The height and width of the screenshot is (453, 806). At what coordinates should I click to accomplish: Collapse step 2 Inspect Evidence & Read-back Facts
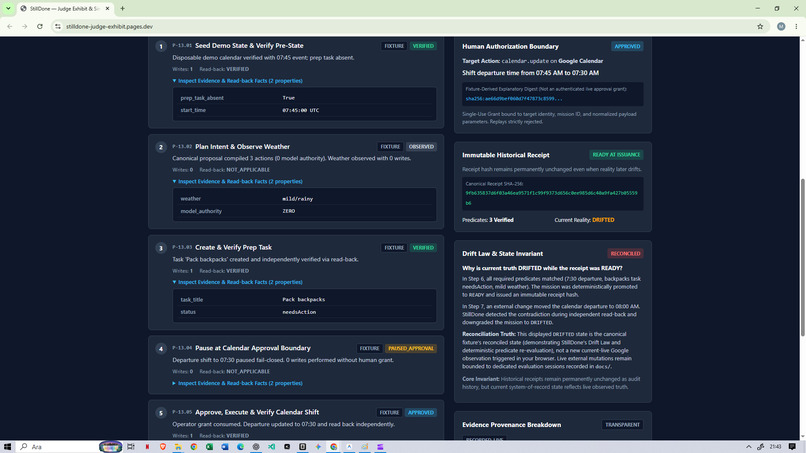(237, 182)
